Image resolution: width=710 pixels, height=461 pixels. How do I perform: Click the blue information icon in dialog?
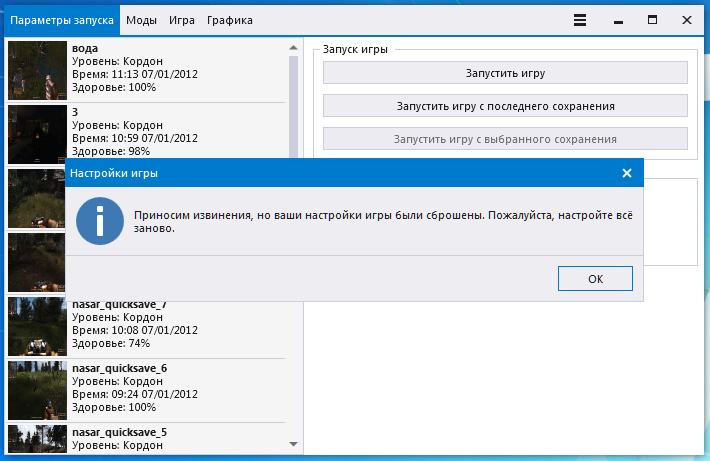point(100,221)
